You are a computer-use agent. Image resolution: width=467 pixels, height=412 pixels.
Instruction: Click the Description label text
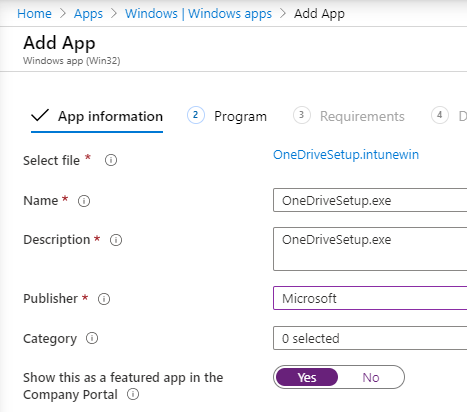(x=57, y=240)
